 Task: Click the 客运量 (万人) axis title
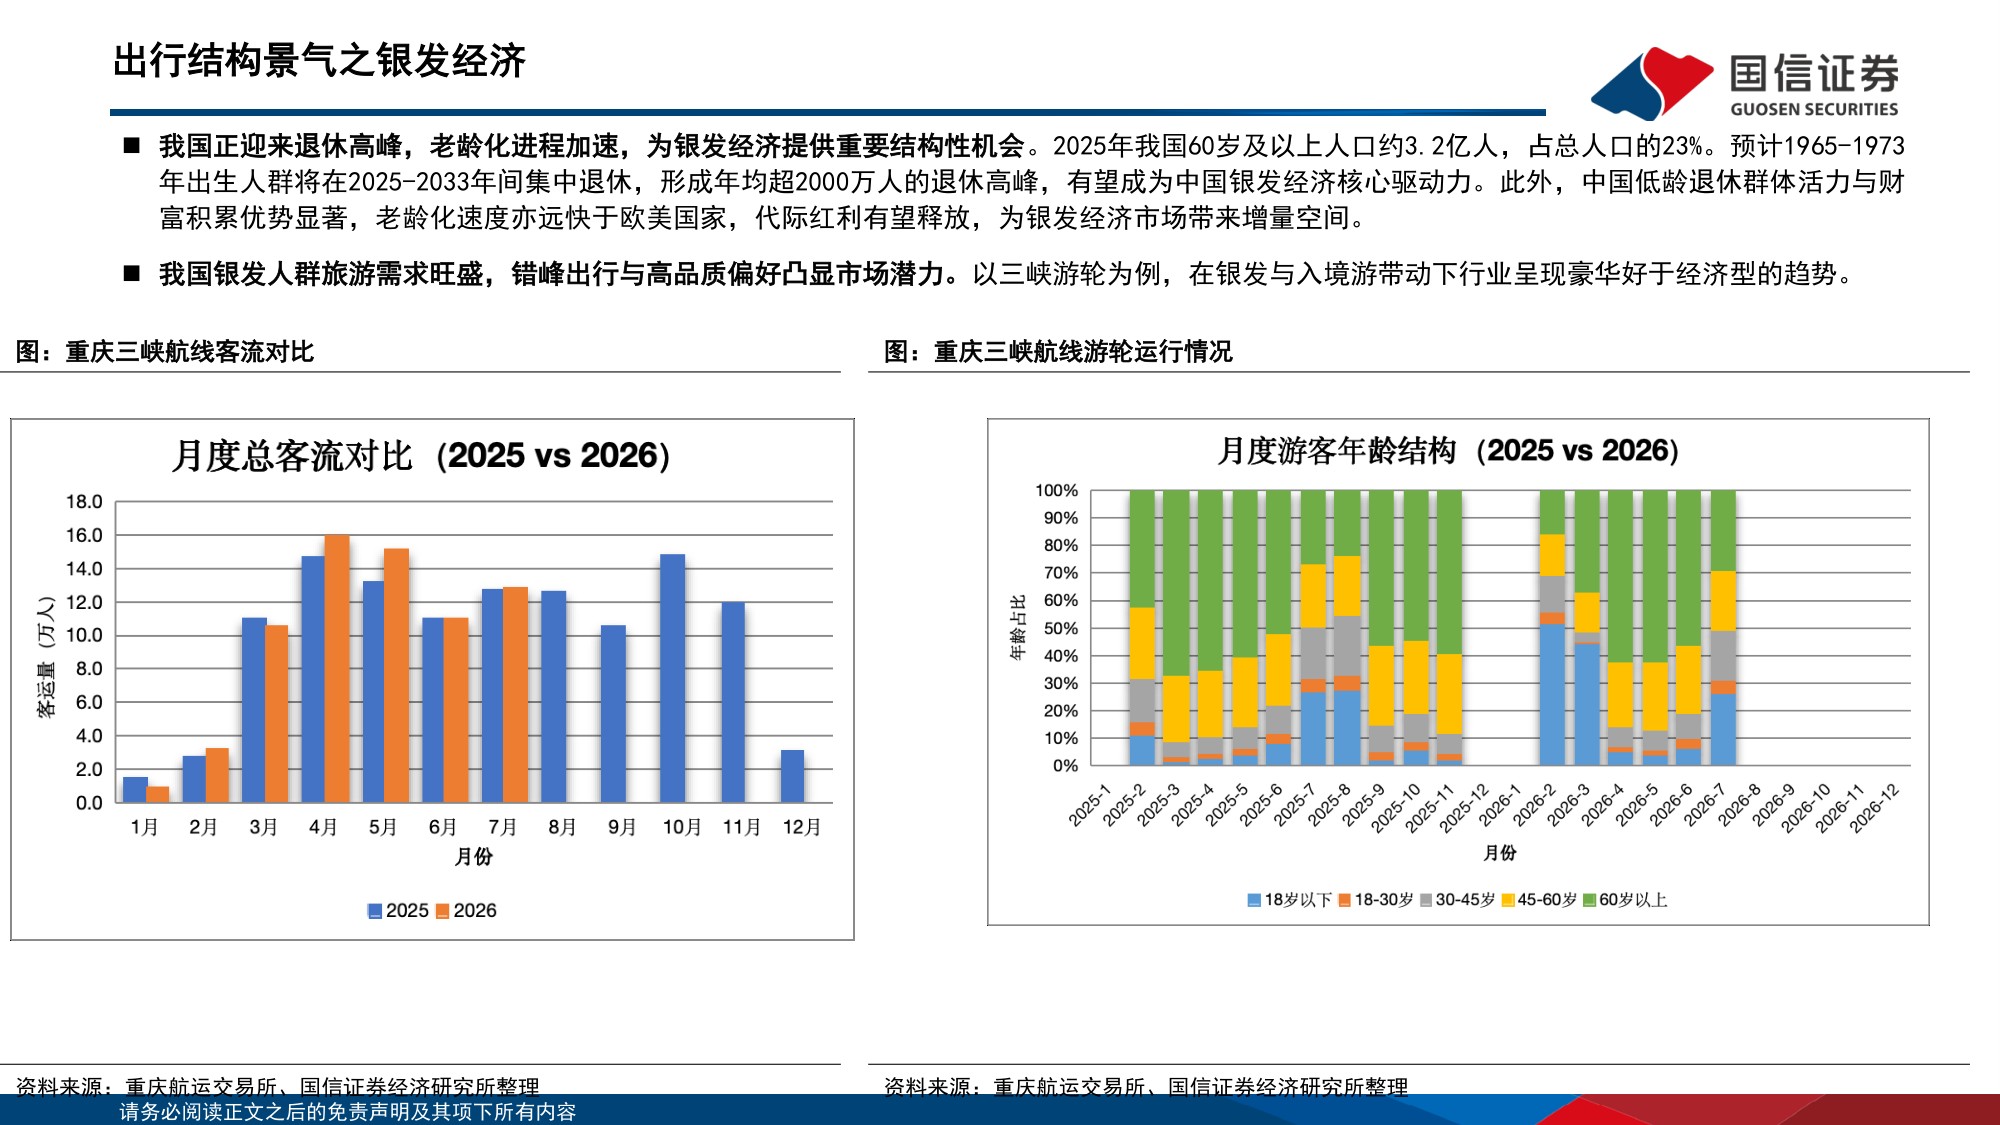tap(45, 657)
